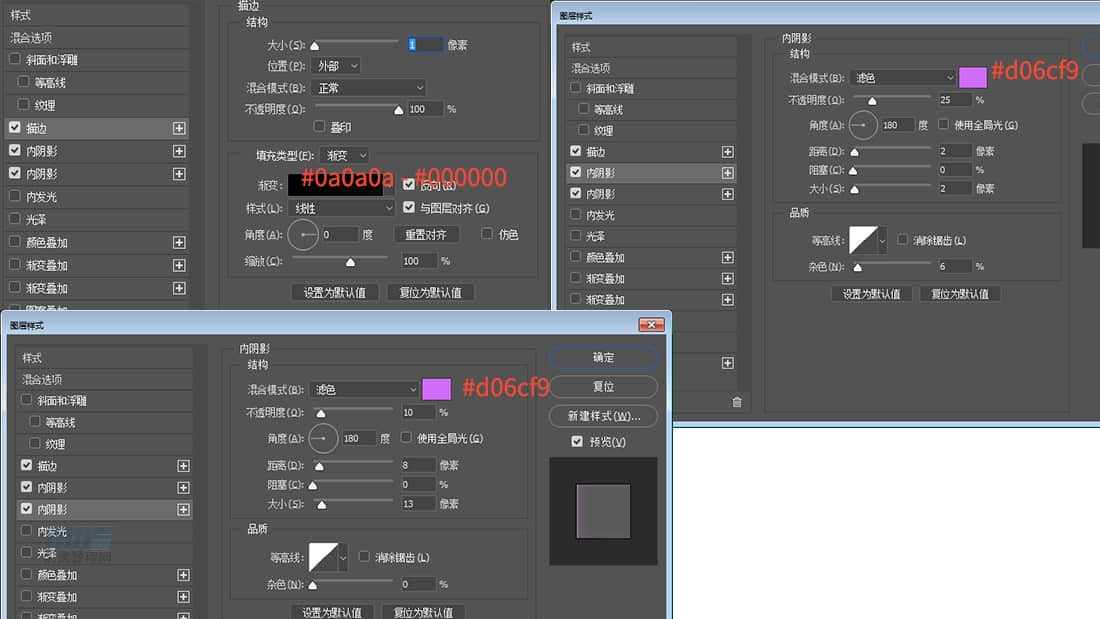Expand contour picker arrow in background 内阴影 dialog

click(x=882, y=241)
